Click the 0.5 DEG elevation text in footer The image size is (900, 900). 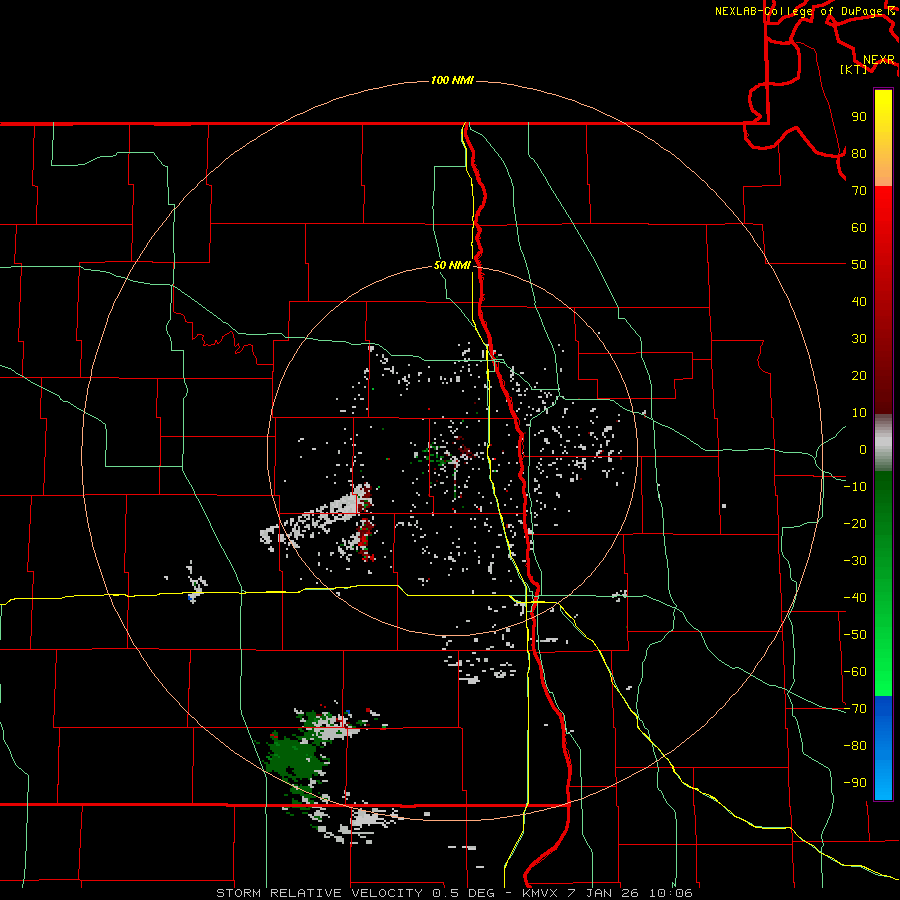[463, 893]
